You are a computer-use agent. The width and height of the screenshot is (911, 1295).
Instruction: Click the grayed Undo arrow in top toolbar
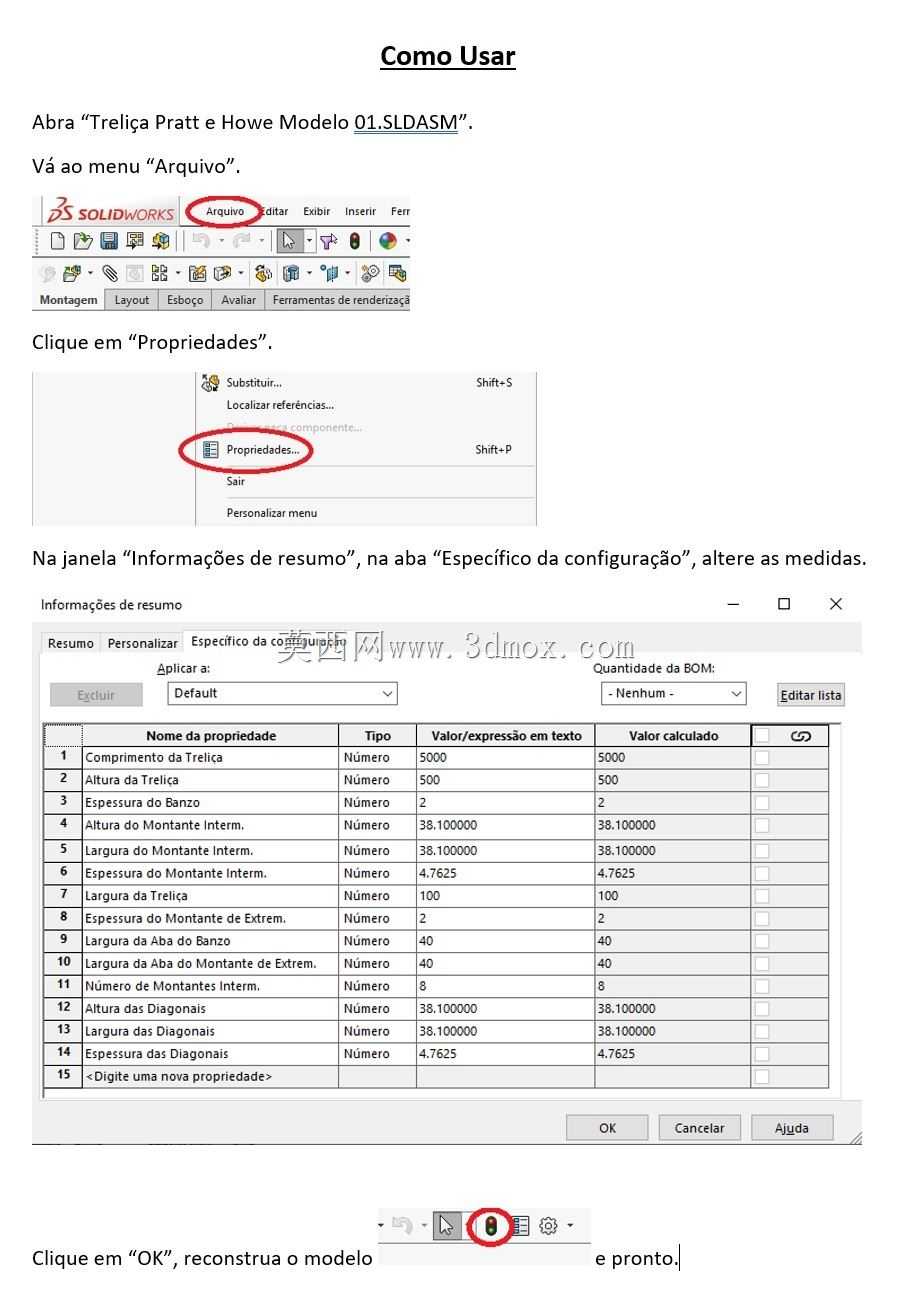[x=201, y=241]
